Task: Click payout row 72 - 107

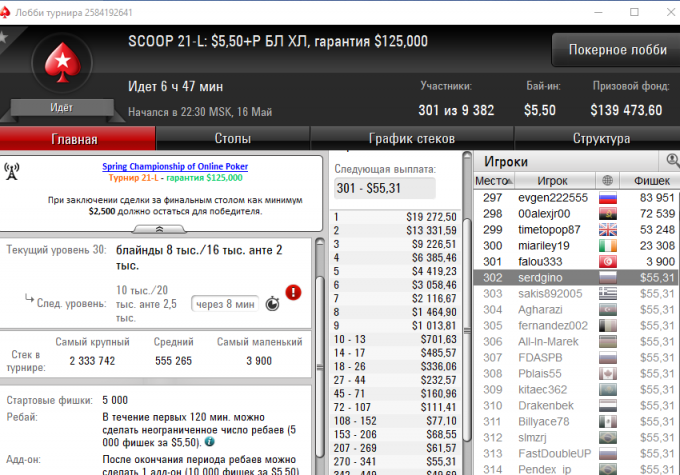Action: 395,407
